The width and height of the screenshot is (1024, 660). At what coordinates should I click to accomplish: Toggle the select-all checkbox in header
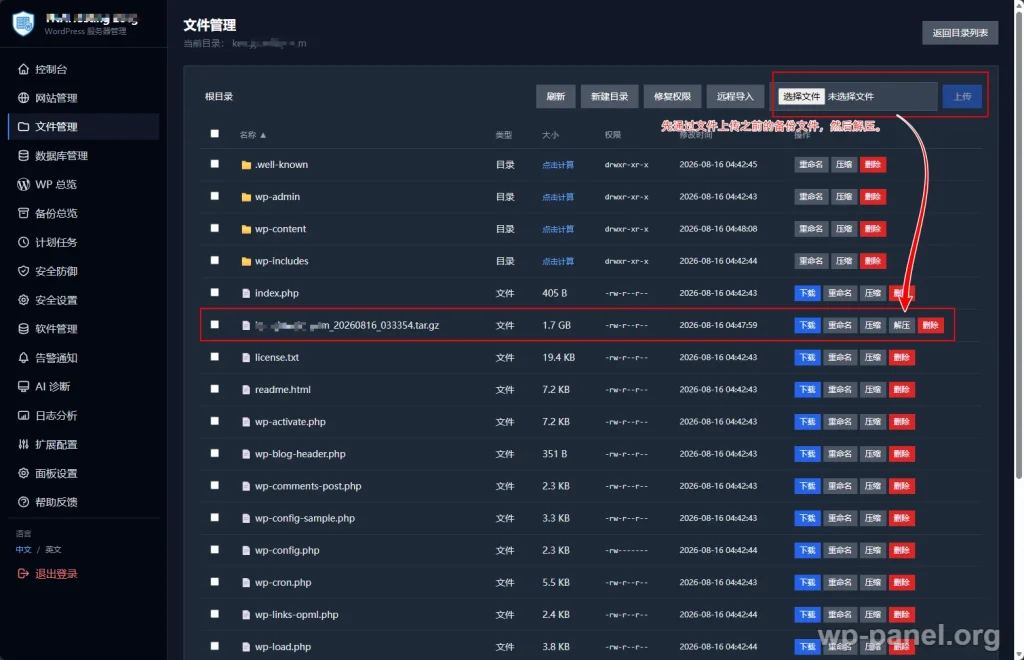coord(215,133)
